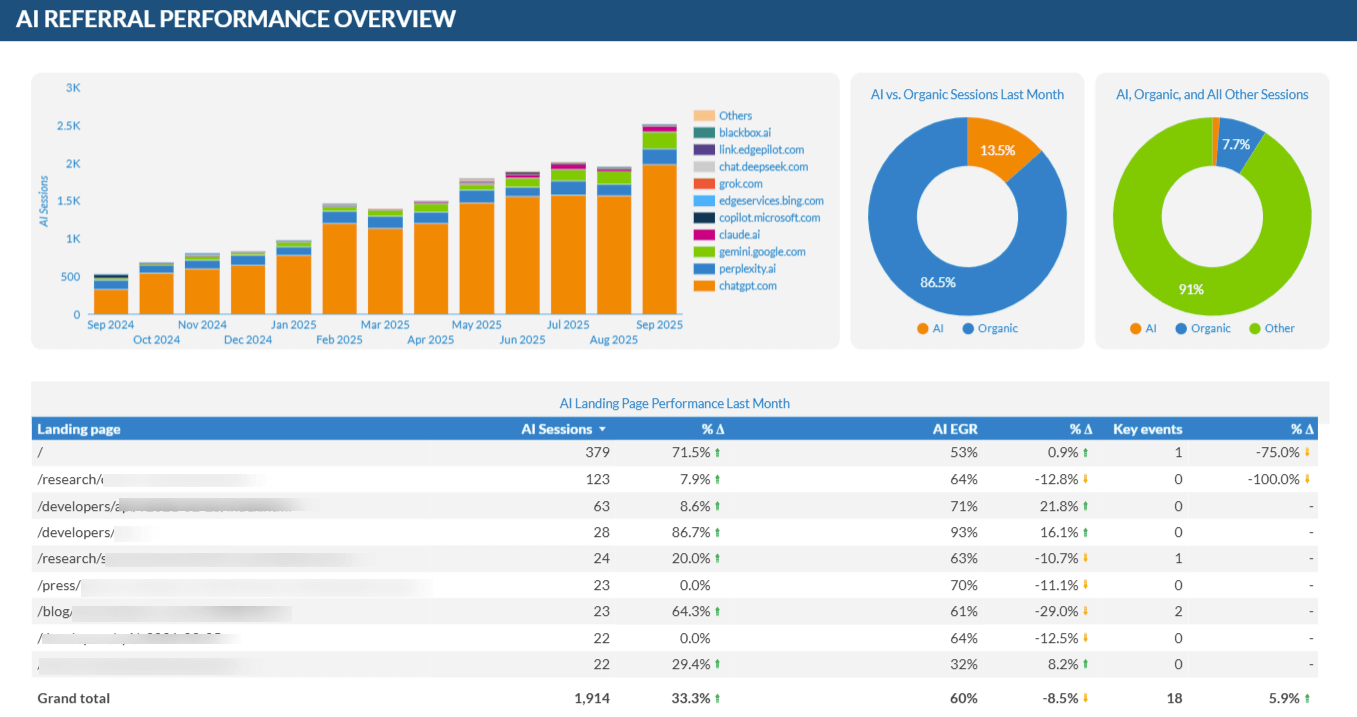1357x717 pixels.
Task: Click the orange Others color swatch
Action: click(x=704, y=115)
